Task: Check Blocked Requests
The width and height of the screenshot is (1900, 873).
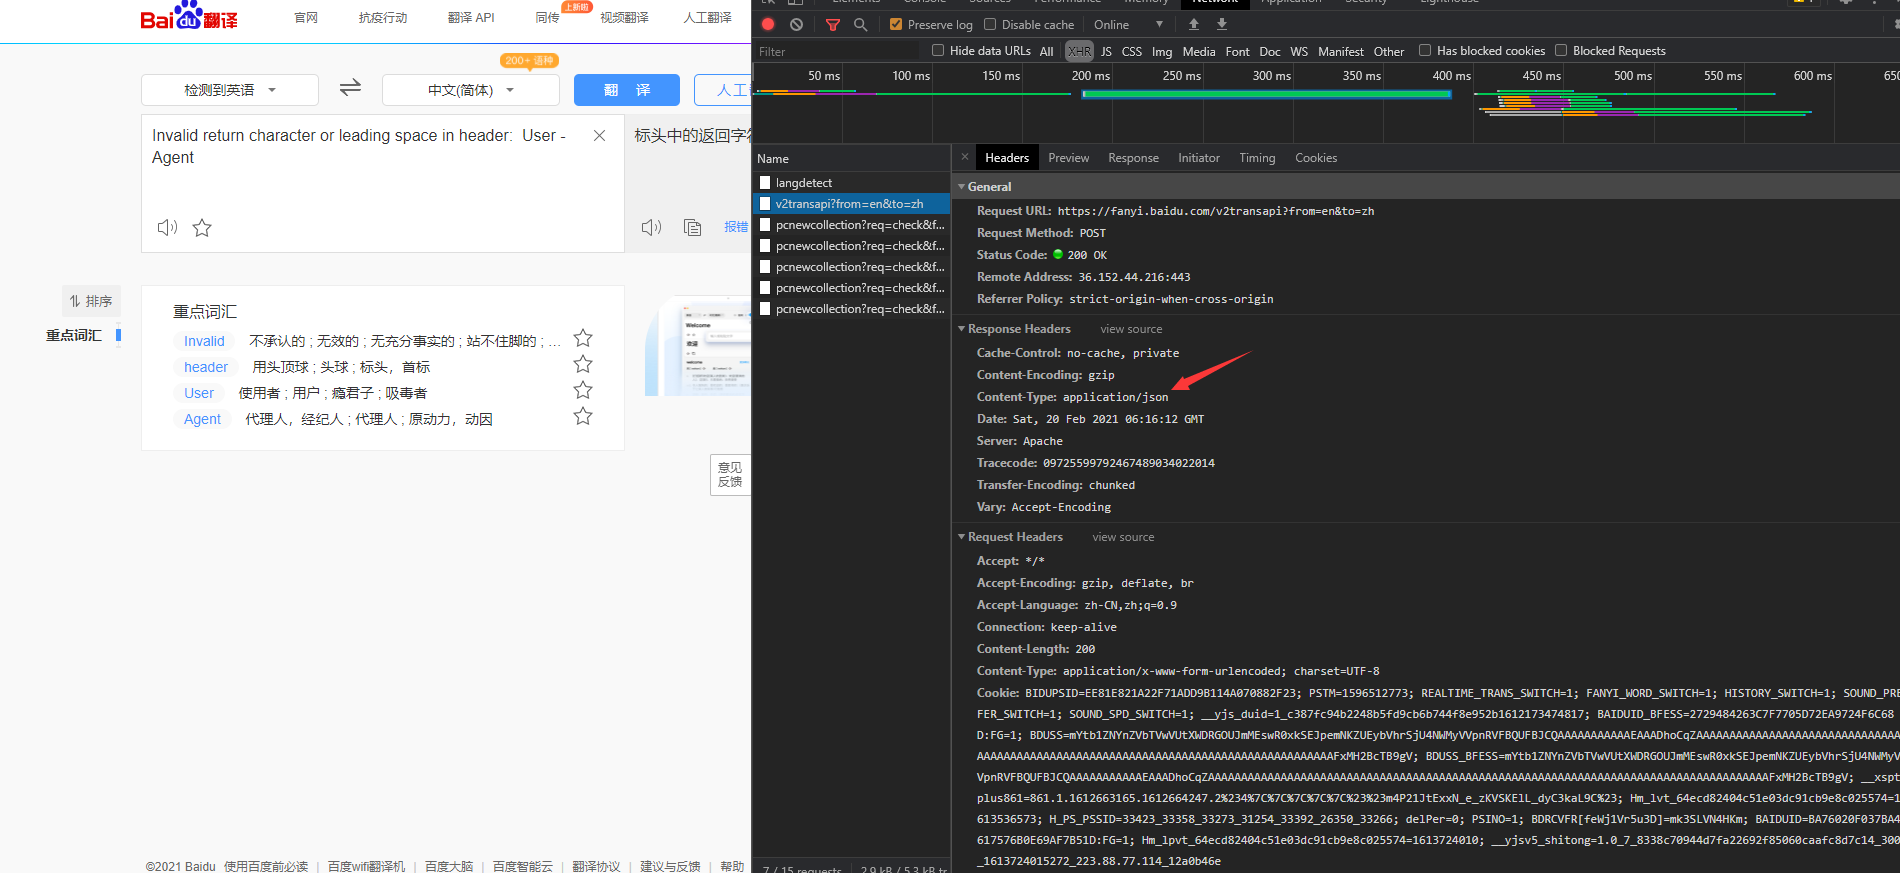Action: pos(1561,50)
